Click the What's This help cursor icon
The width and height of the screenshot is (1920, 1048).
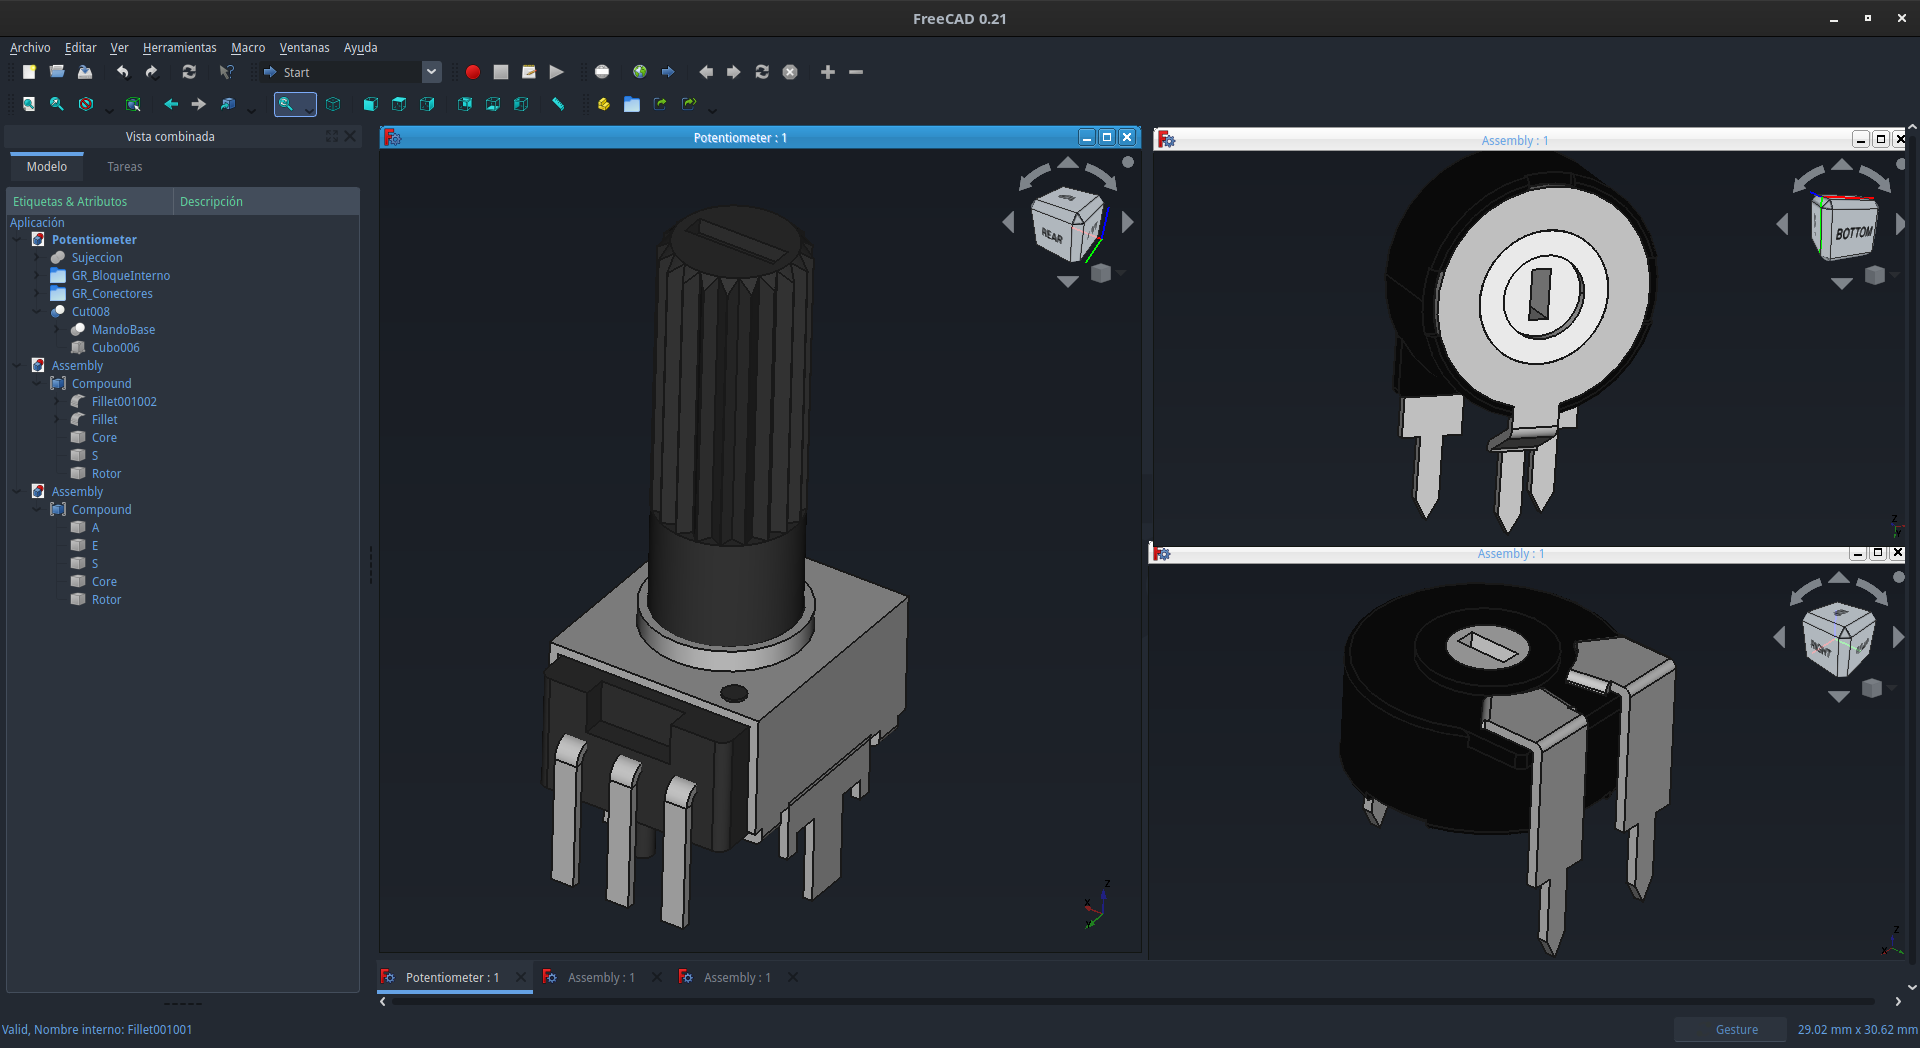tap(227, 72)
